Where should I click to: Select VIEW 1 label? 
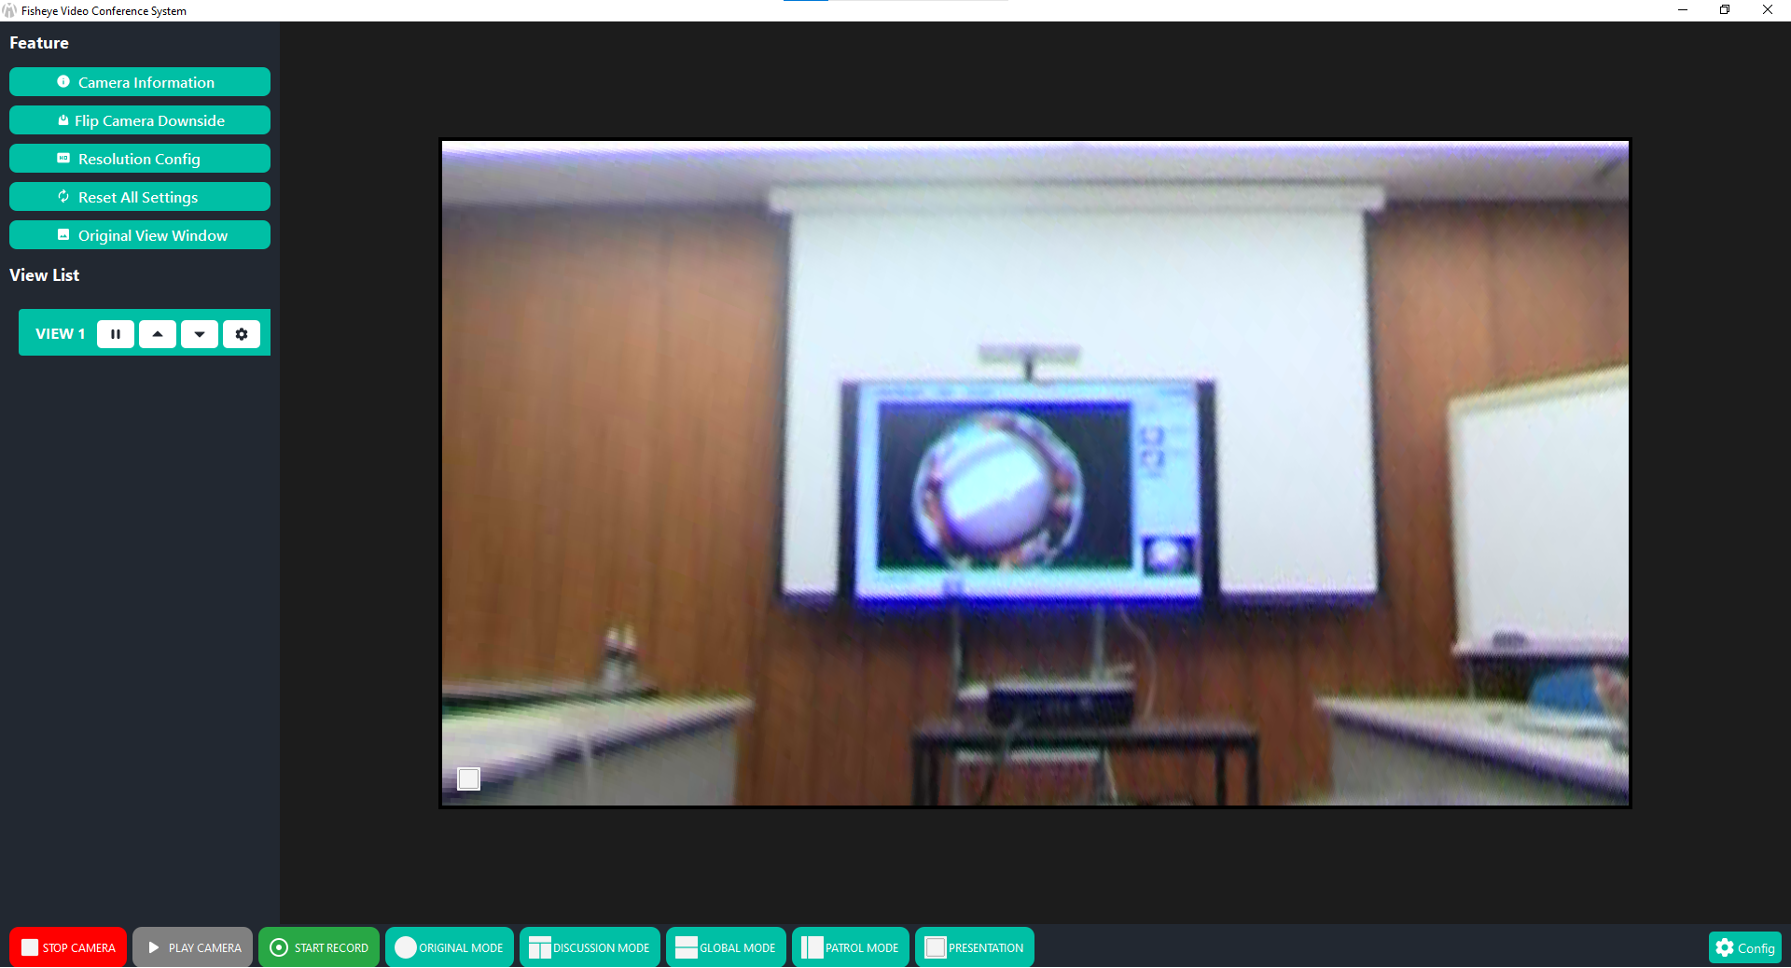click(60, 334)
